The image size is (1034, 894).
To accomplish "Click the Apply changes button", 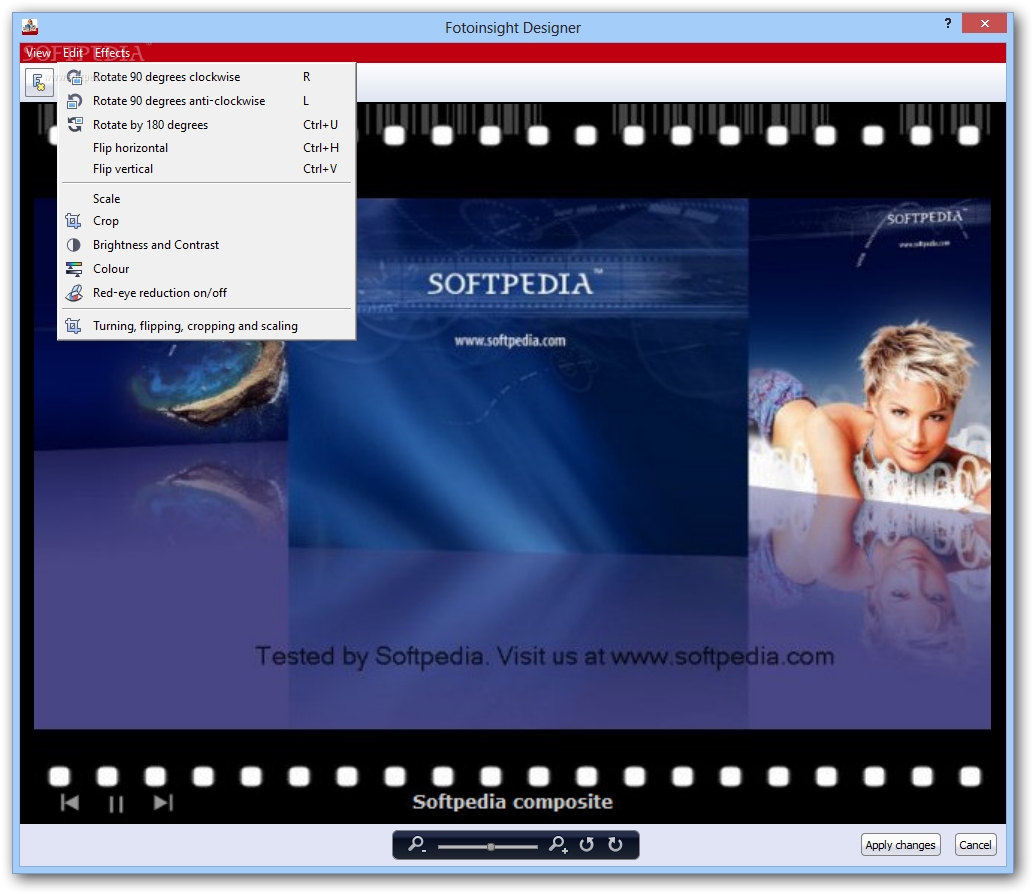I will [900, 845].
